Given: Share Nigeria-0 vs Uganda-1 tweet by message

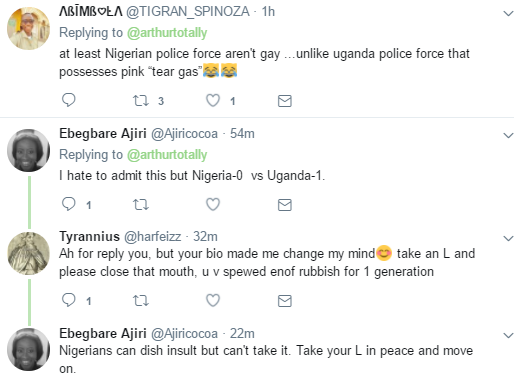Looking at the screenshot, I should pos(285,205).
